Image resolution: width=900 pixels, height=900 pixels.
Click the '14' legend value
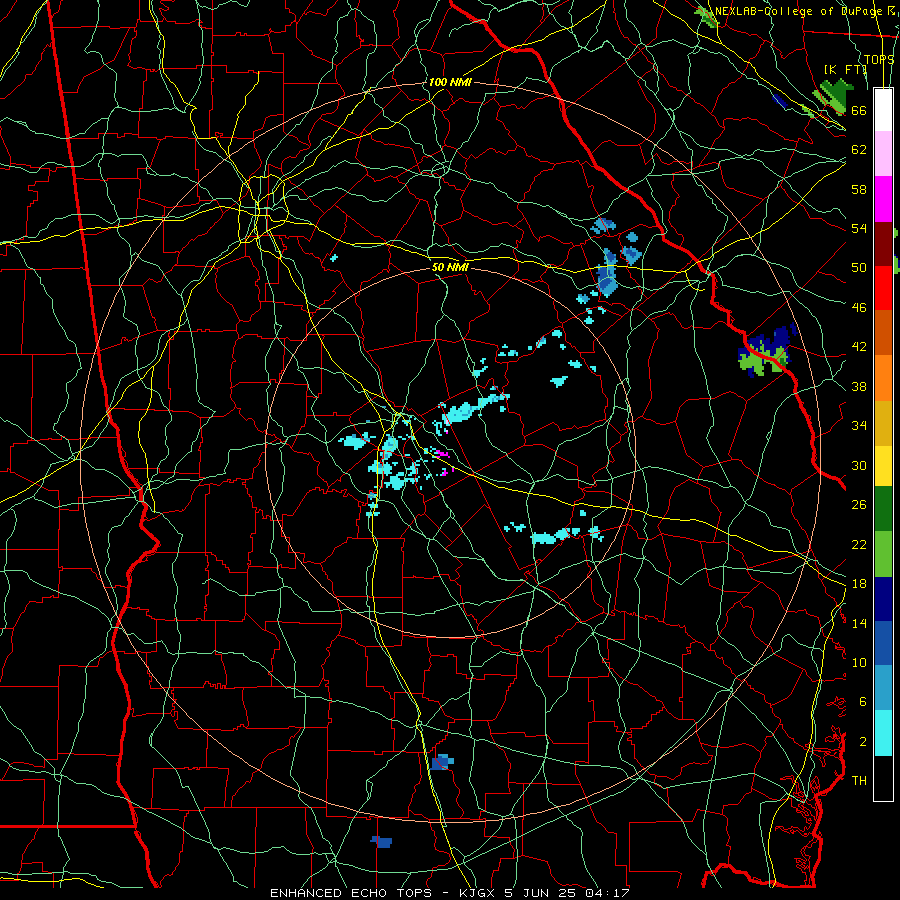tap(859, 623)
